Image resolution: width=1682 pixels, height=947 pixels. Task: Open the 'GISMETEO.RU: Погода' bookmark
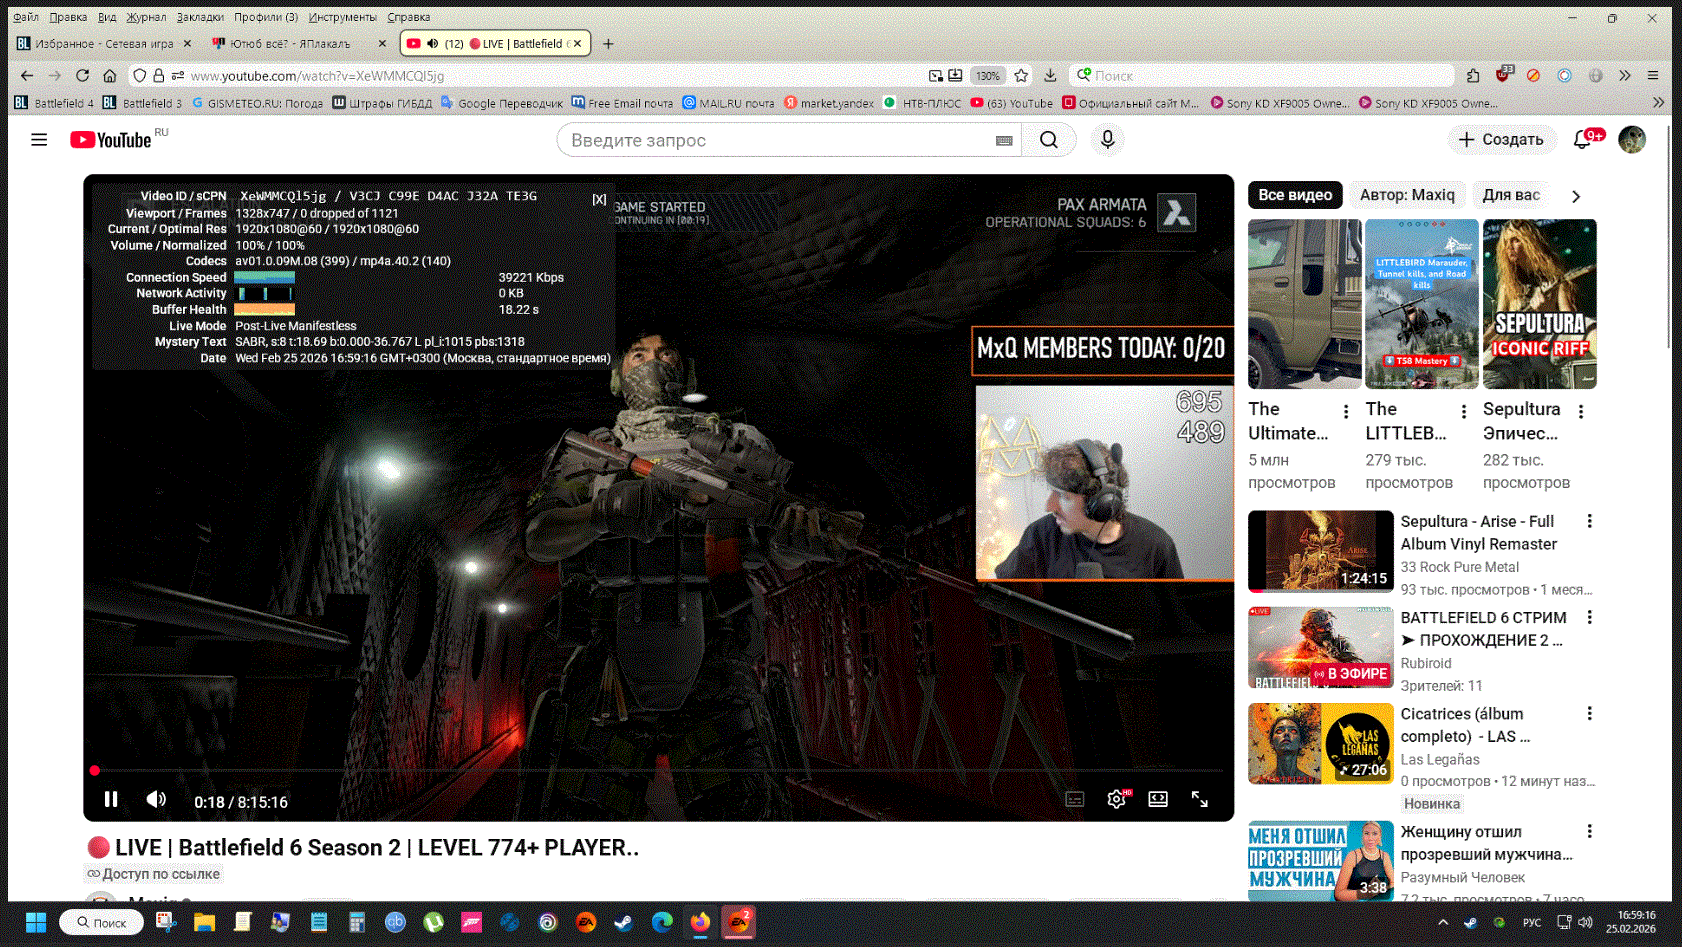click(x=257, y=103)
